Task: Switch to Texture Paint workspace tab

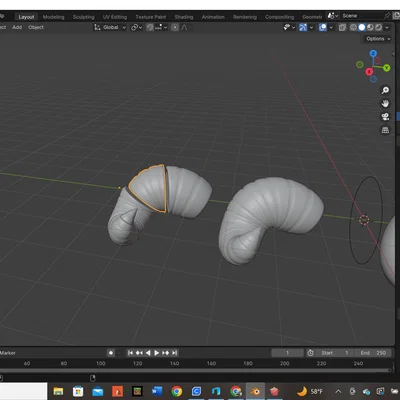Action: click(x=151, y=17)
